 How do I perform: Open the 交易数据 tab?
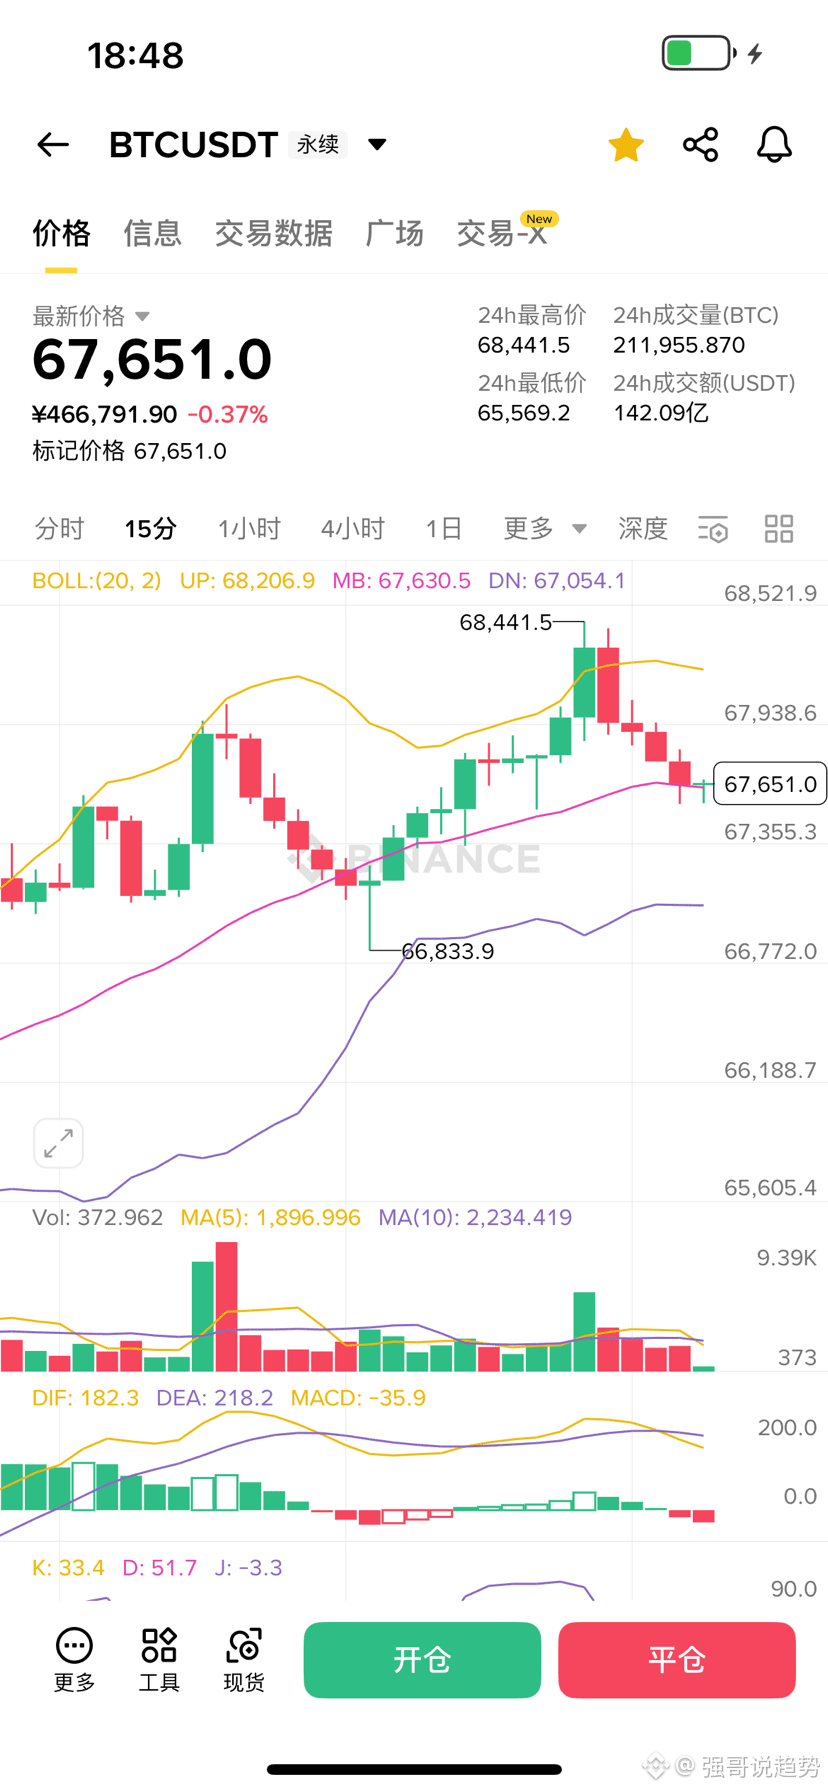click(x=273, y=233)
